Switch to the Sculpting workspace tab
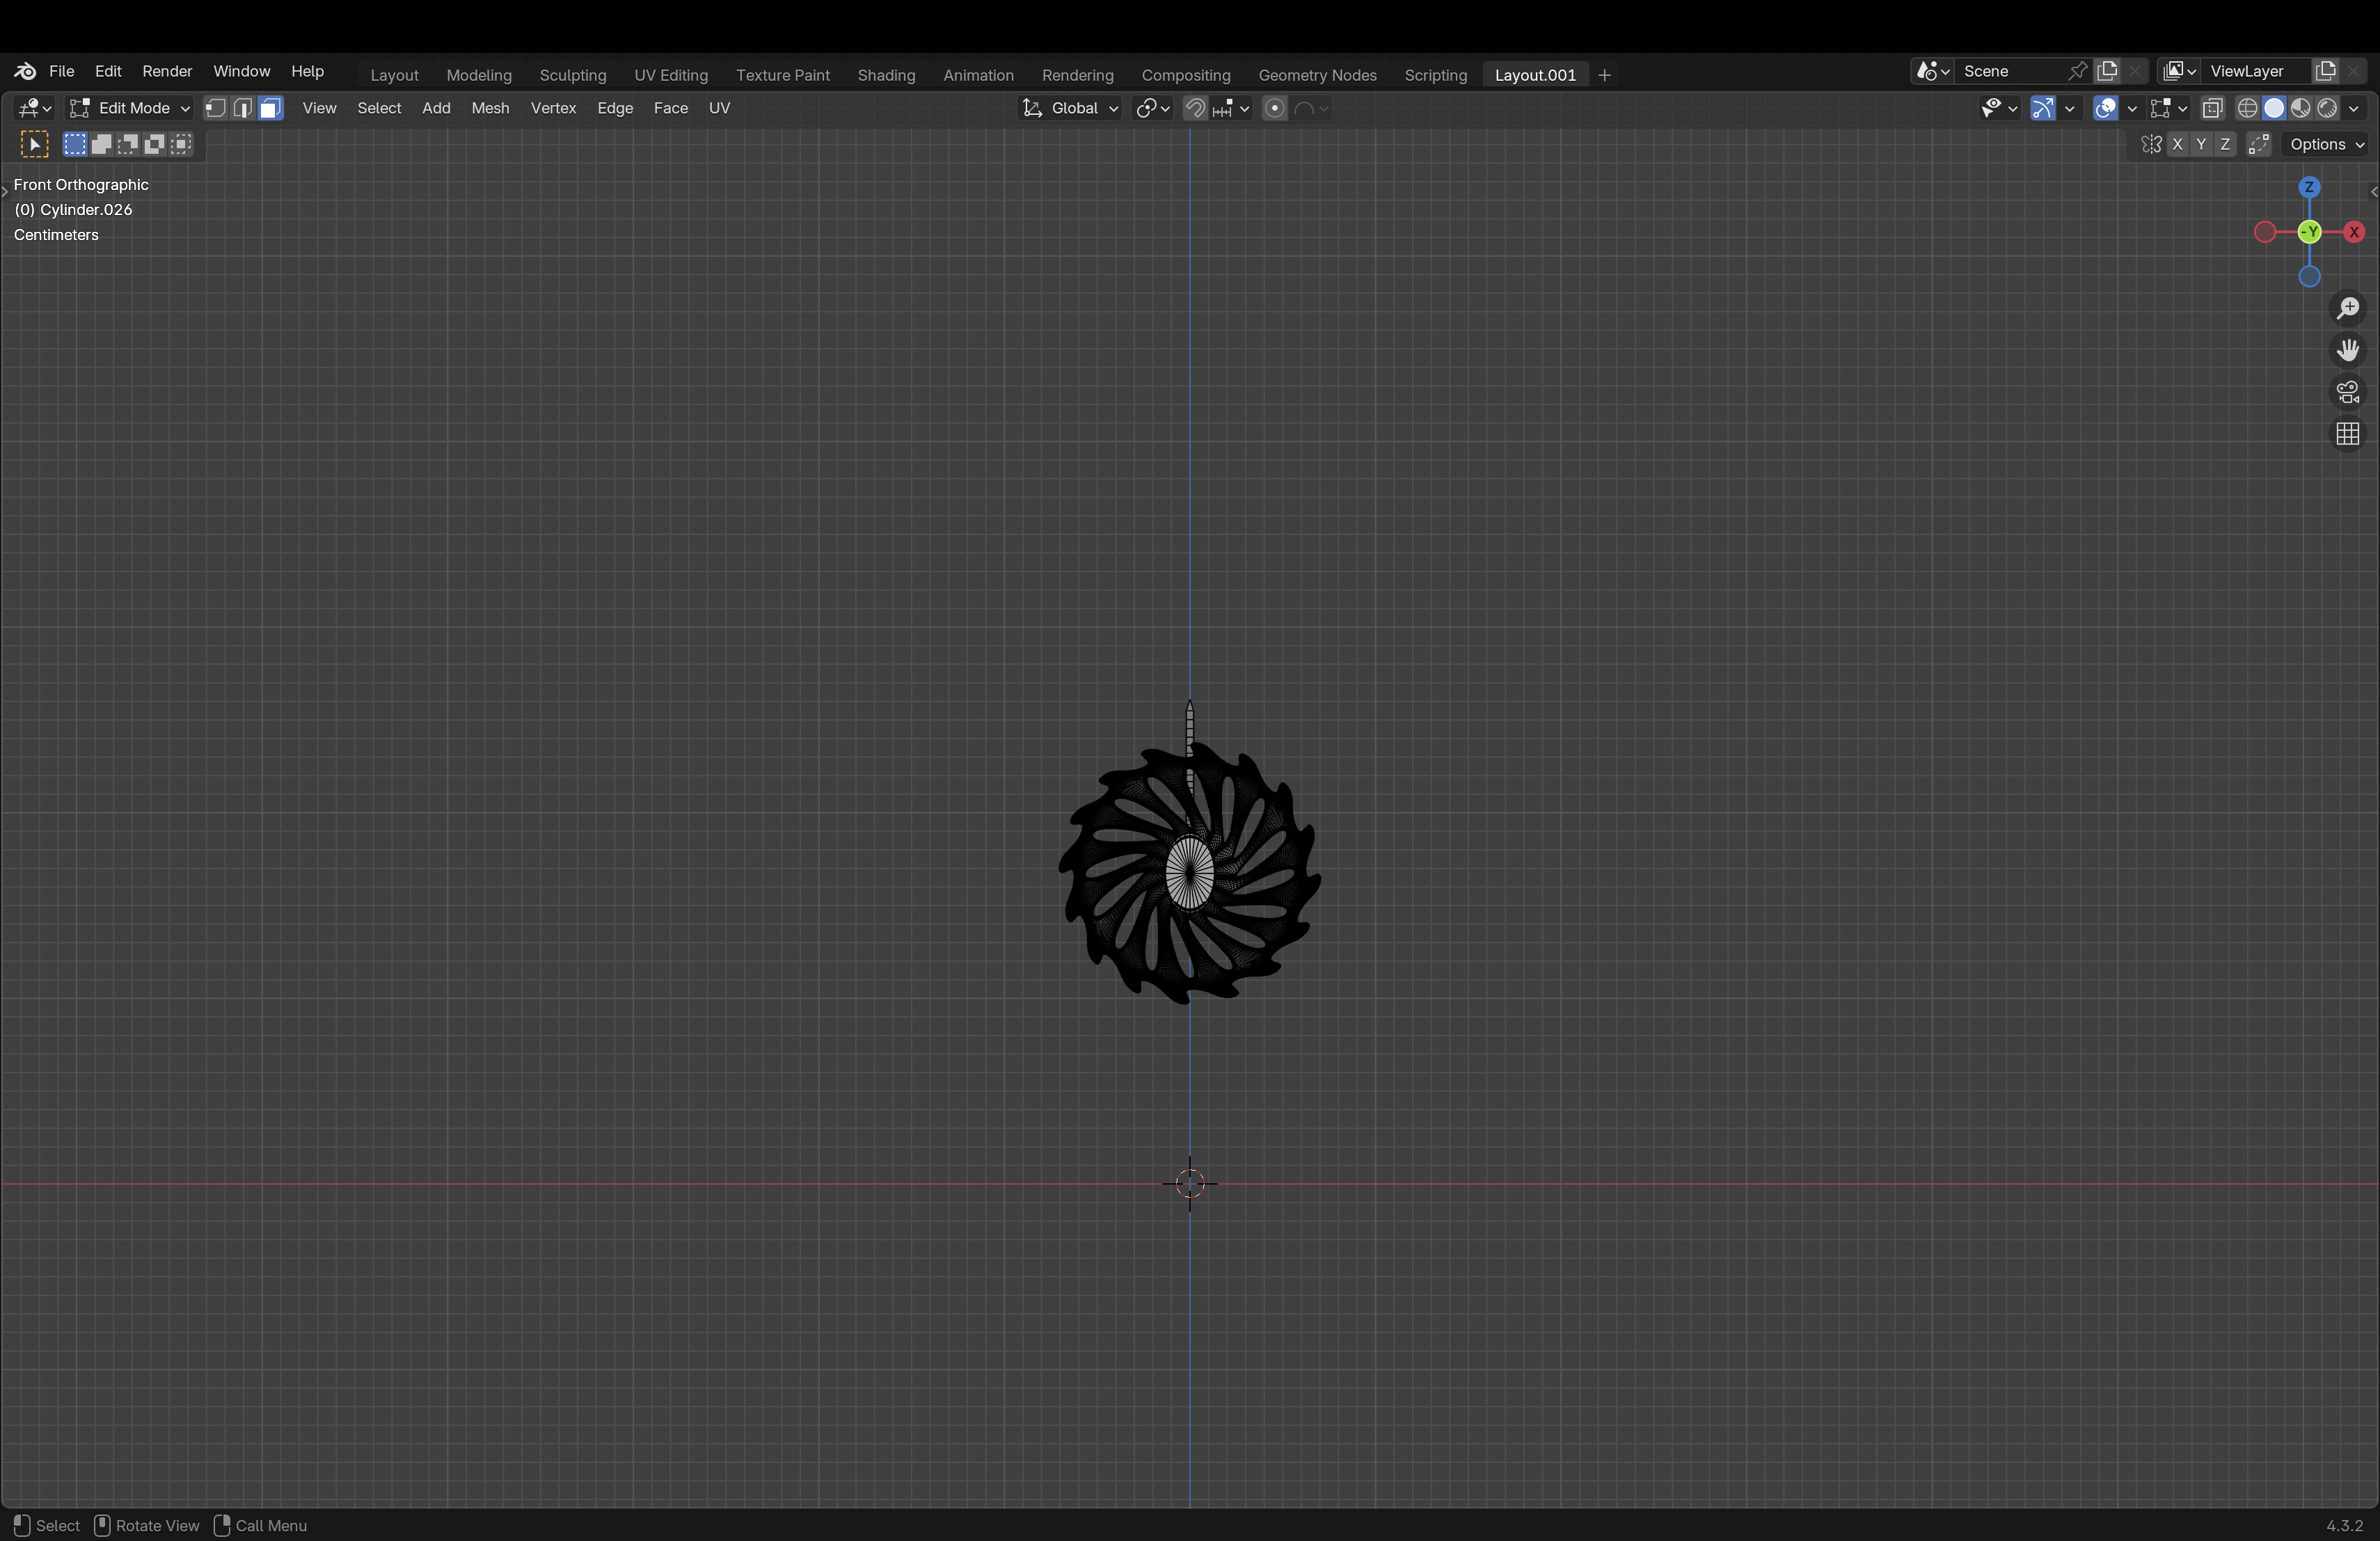Image resolution: width=2380 pixels, height=1541 pixels. pos(572,75)
